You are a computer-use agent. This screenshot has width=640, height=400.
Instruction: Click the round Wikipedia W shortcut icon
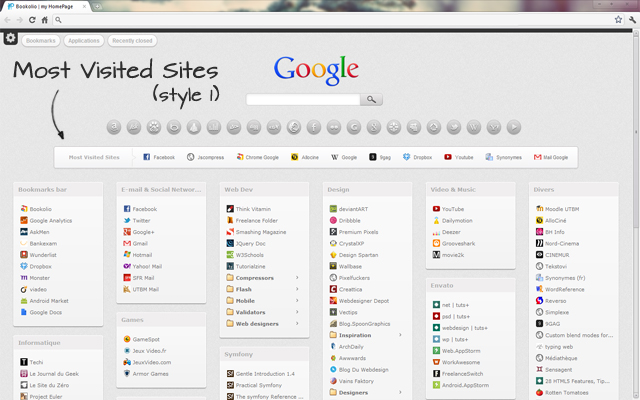point(474,127)
